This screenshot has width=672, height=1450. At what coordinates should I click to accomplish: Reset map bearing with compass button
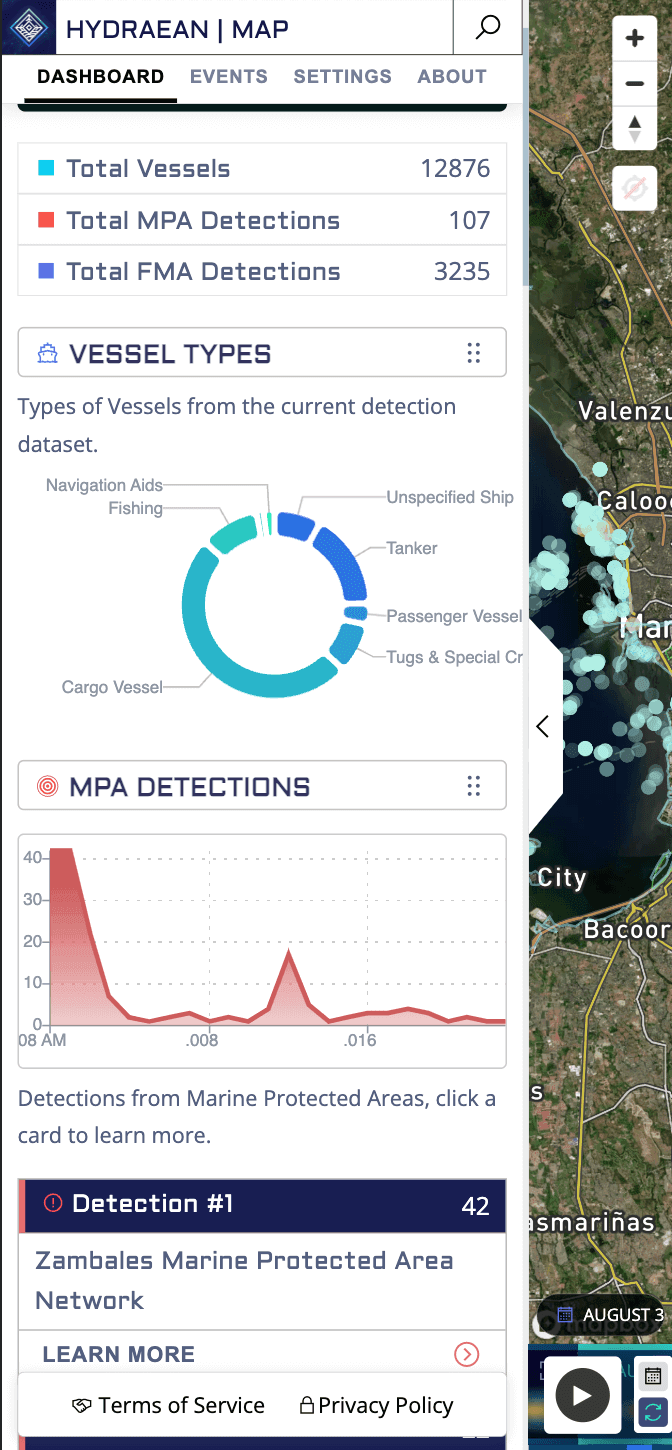(x=634, y=128)
